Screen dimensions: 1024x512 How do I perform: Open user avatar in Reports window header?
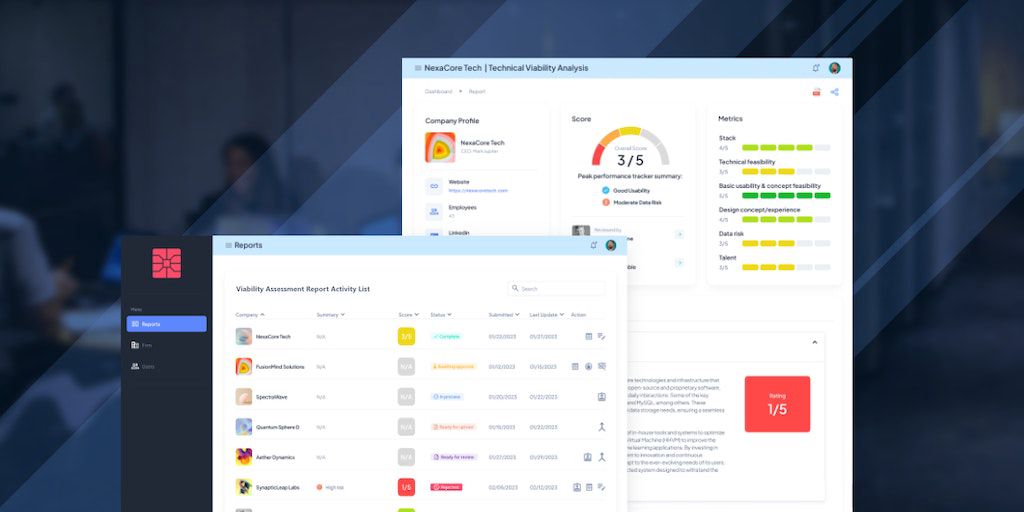point(611,246)
